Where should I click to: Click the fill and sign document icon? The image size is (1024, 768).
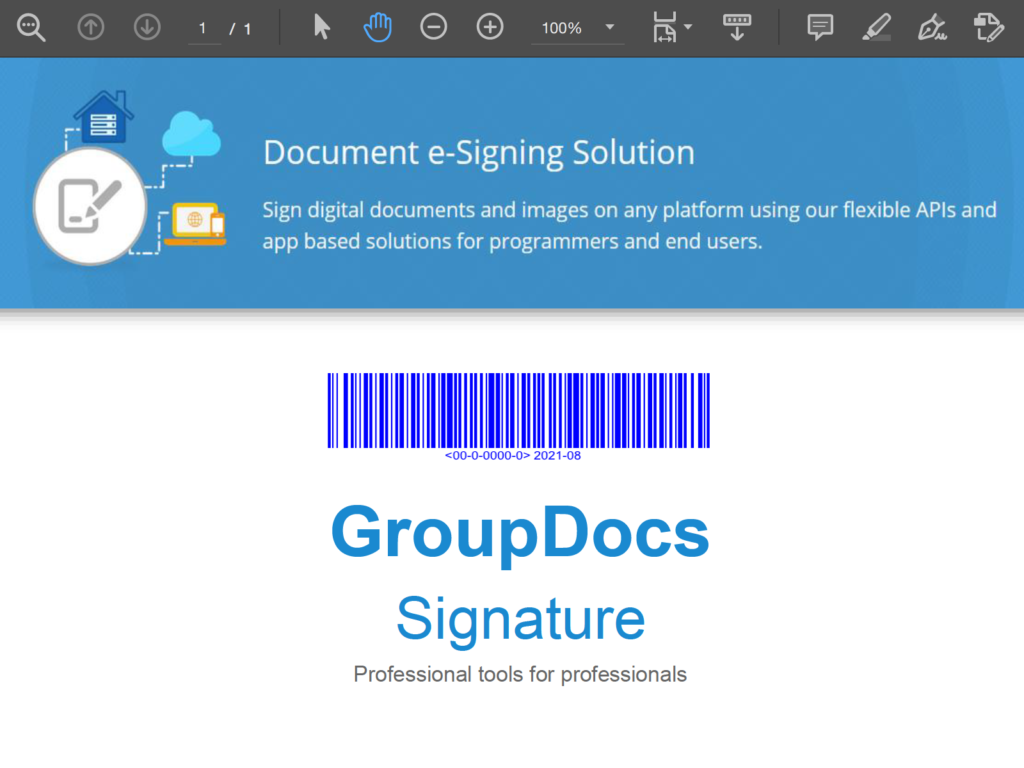[988, 28]
